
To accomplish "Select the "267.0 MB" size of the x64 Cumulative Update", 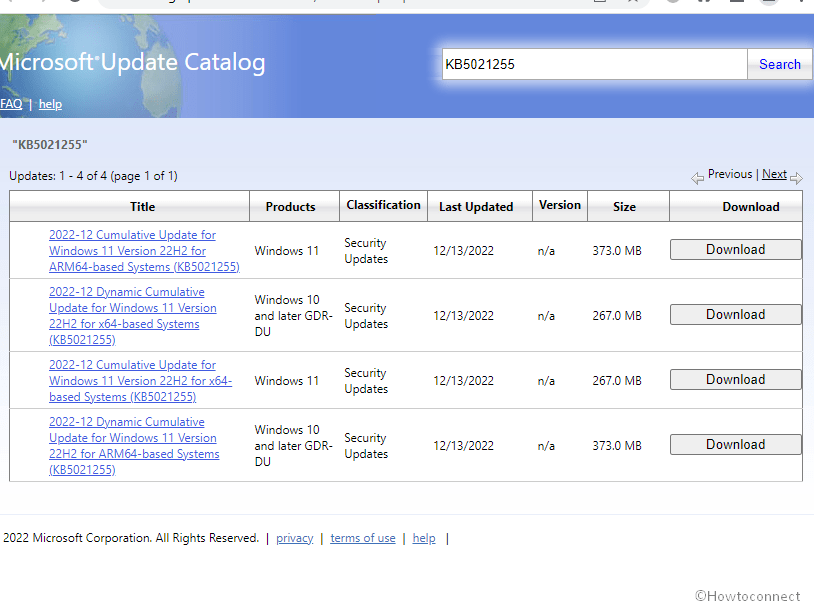I will (617, 380).
